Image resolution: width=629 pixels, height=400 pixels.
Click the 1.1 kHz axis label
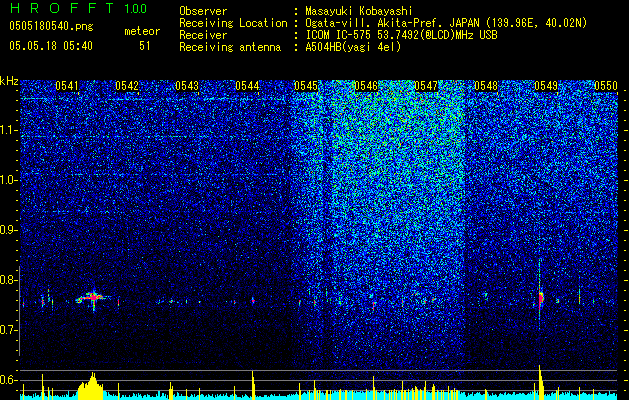click(9, 130)
